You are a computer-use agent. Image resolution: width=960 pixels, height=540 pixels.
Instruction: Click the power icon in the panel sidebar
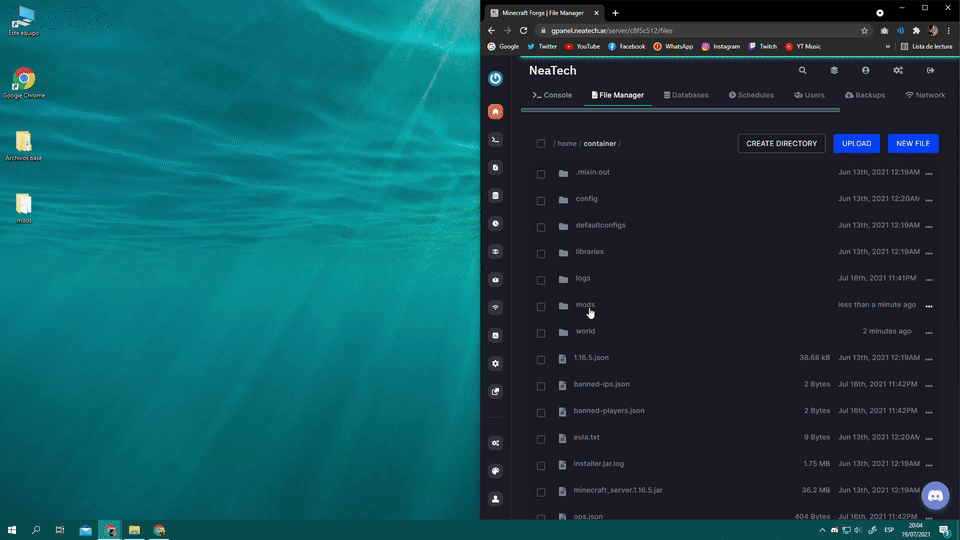coord(495,78)
